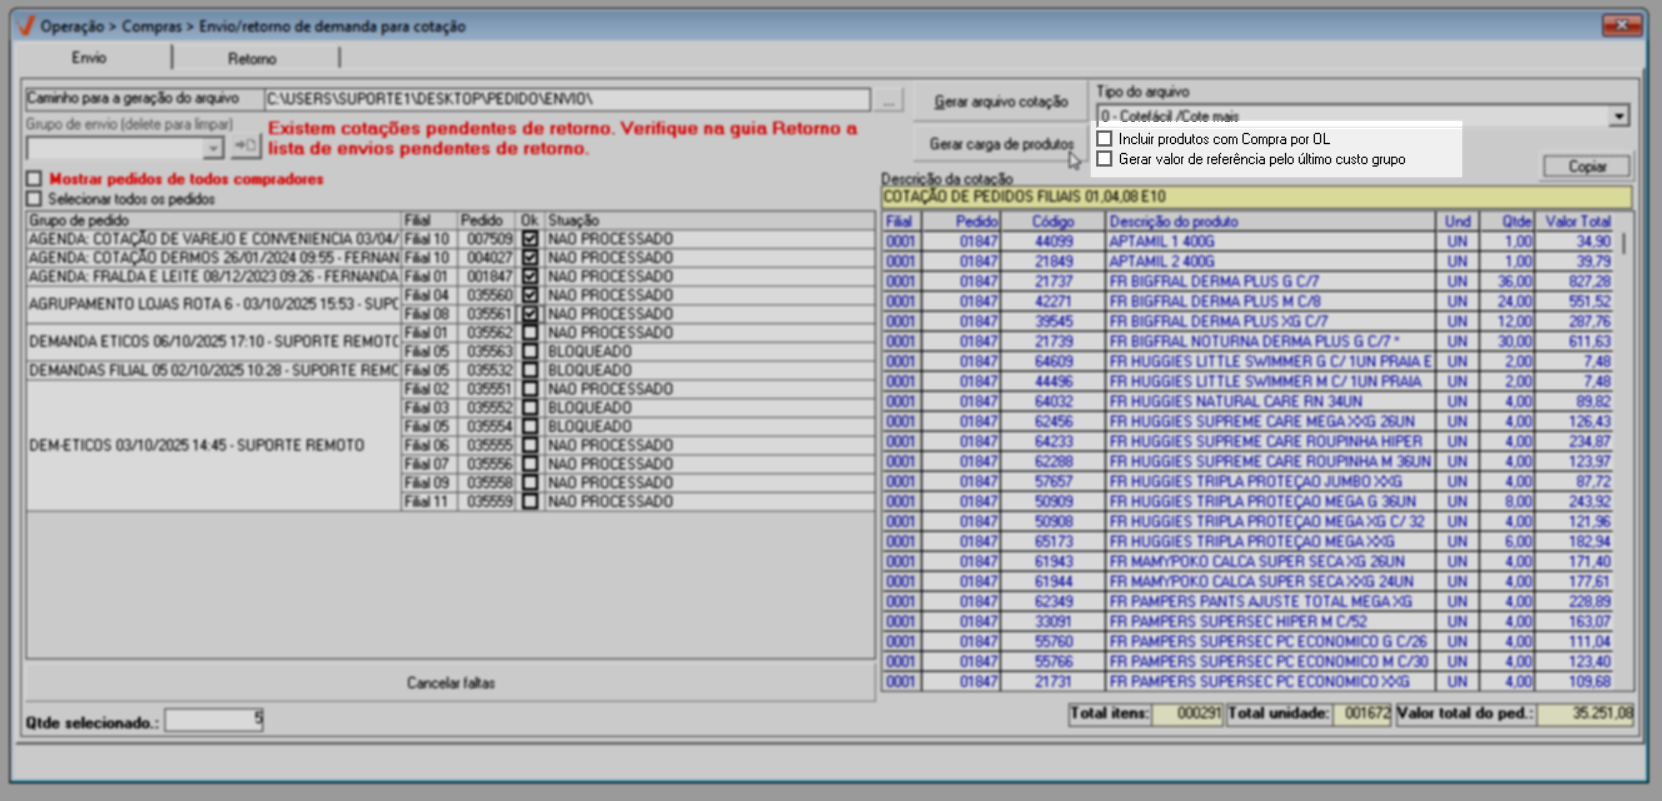Switch to the Envio tab
This screenshot has width=1662, height=801.
pos(89,58)
